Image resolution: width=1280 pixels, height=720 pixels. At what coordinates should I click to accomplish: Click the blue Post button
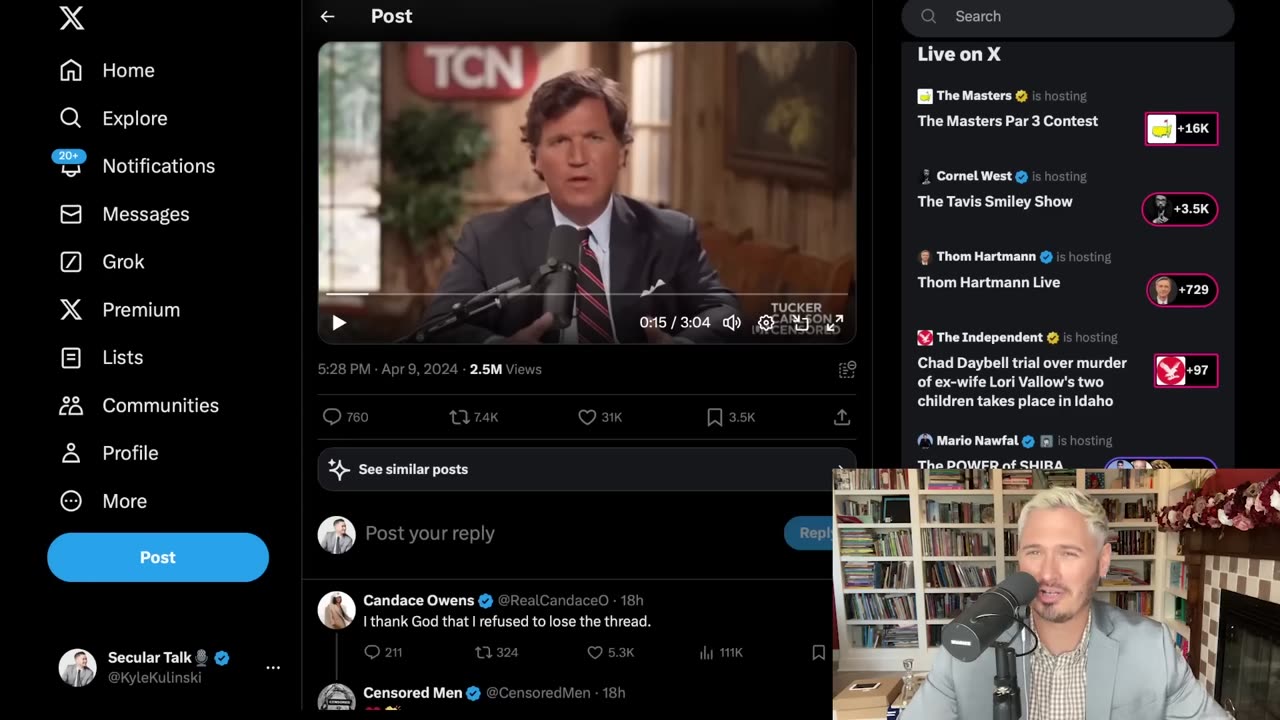(x=158, y=557)
